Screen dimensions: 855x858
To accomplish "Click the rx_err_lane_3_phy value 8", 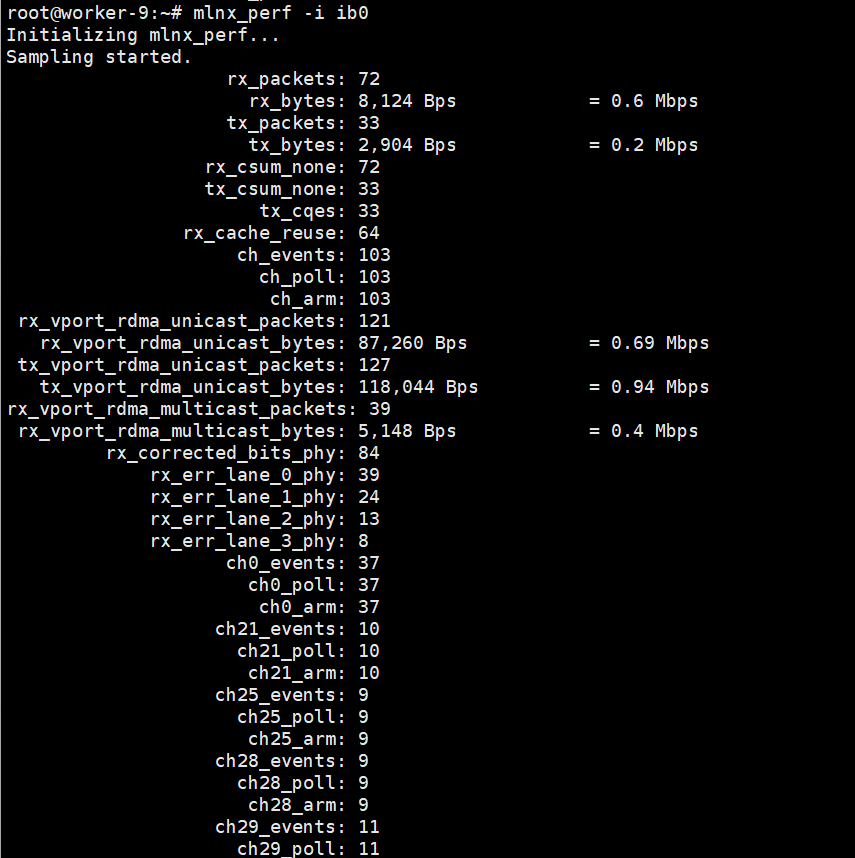I will click(363, 541).
